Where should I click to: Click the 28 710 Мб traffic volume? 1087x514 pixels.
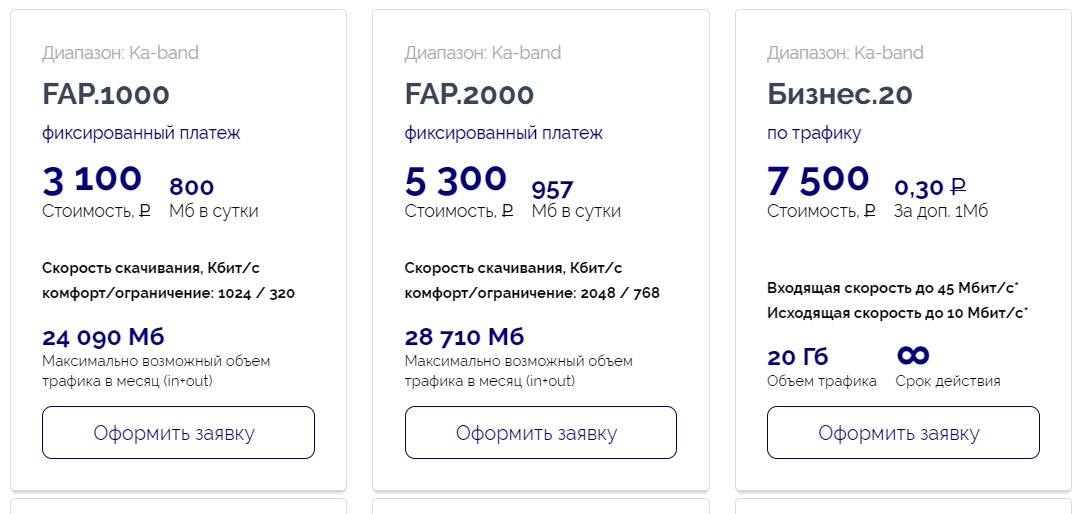(464, 337)
